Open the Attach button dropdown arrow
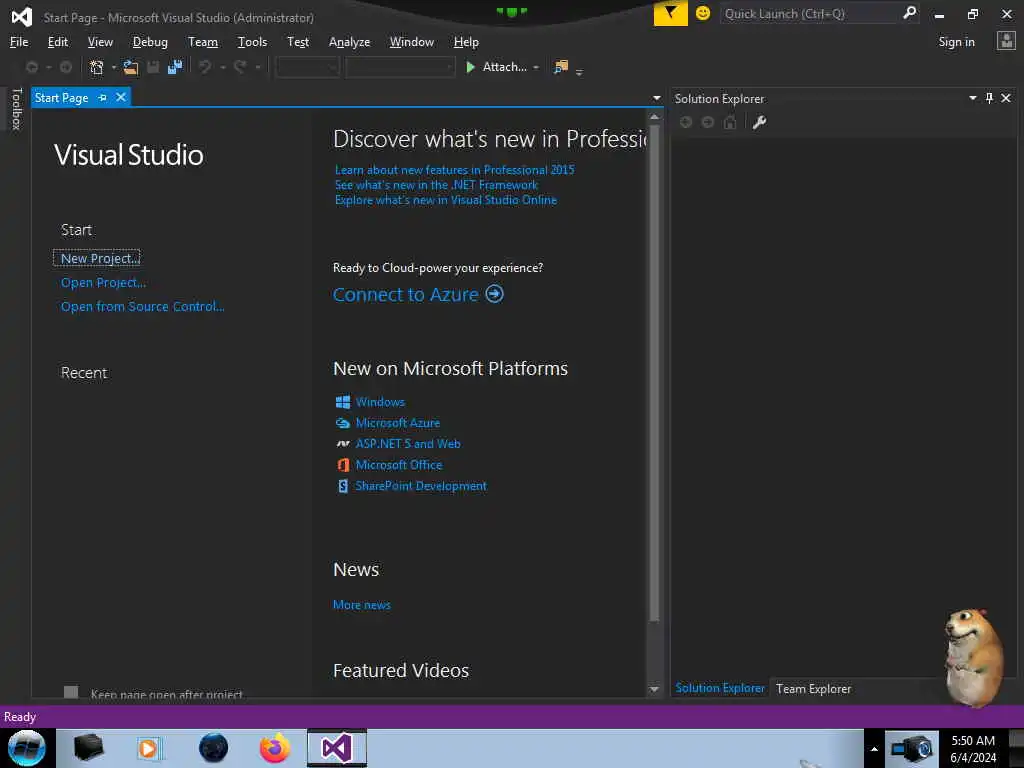The width and height of the screenshot is (1024, 768). [x=536, y=67]
